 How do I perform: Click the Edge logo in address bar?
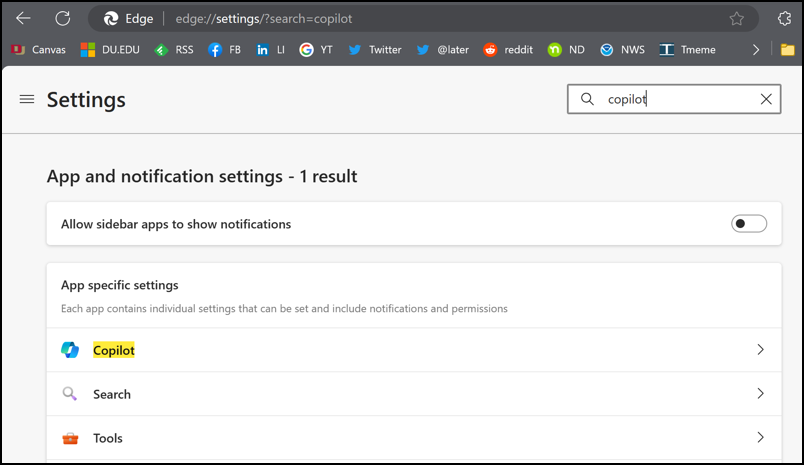pyautogui.click(x=111, y=19)
